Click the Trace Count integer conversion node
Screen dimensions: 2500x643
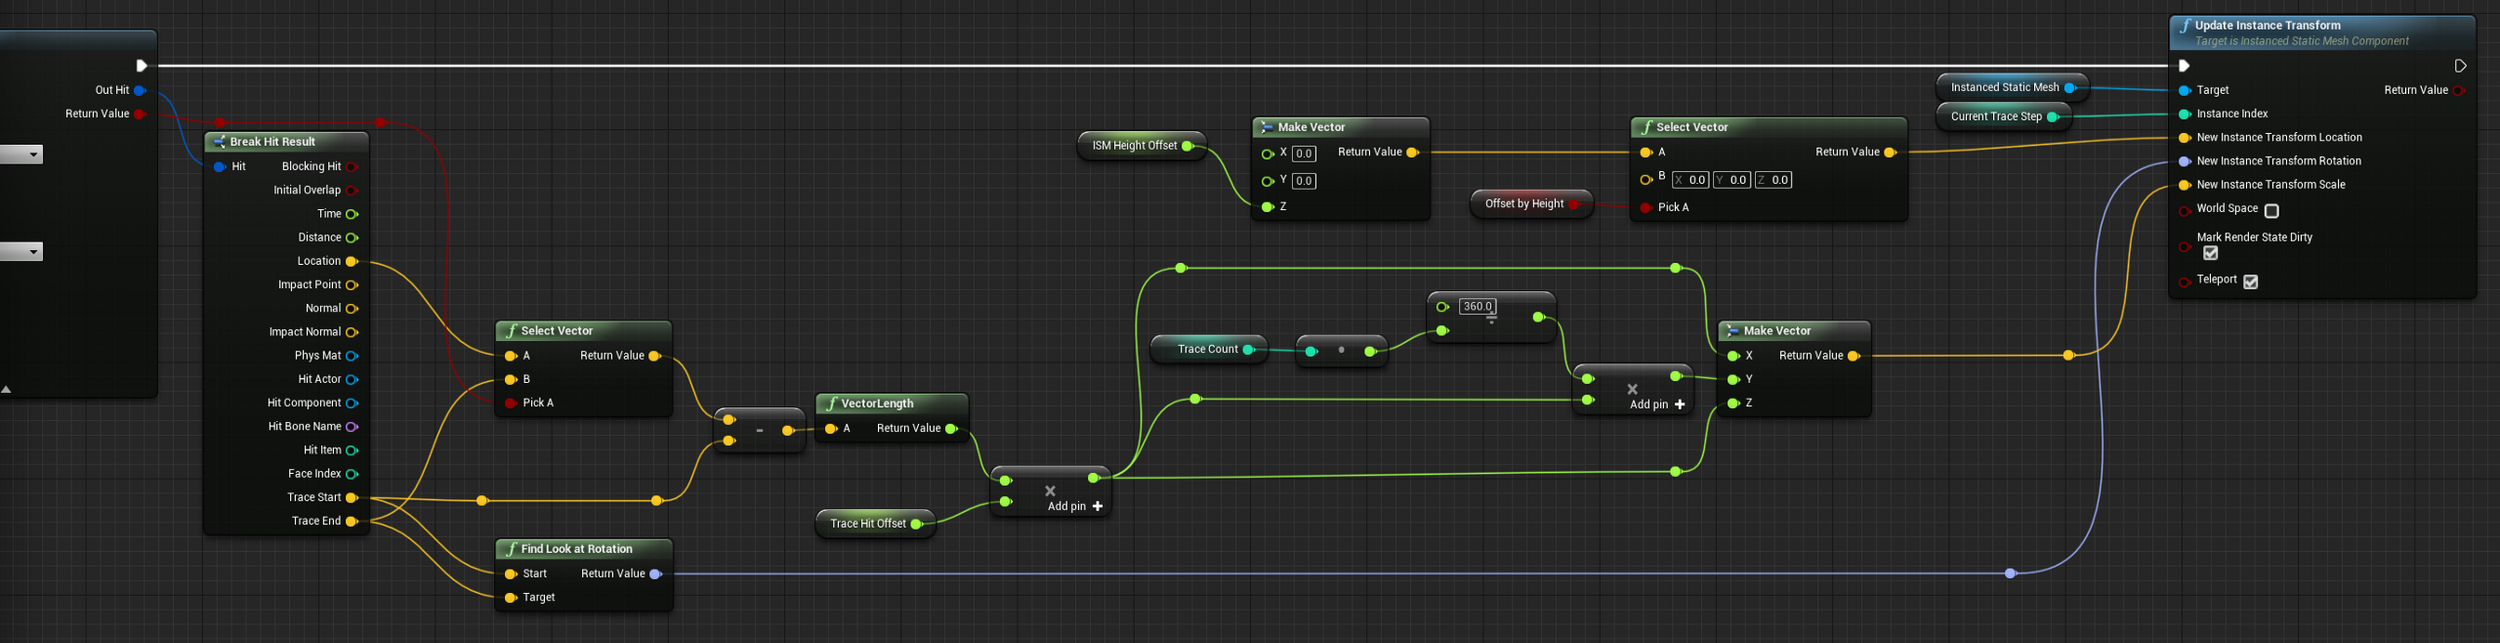pyautogui.click(x=1341, y=351)
